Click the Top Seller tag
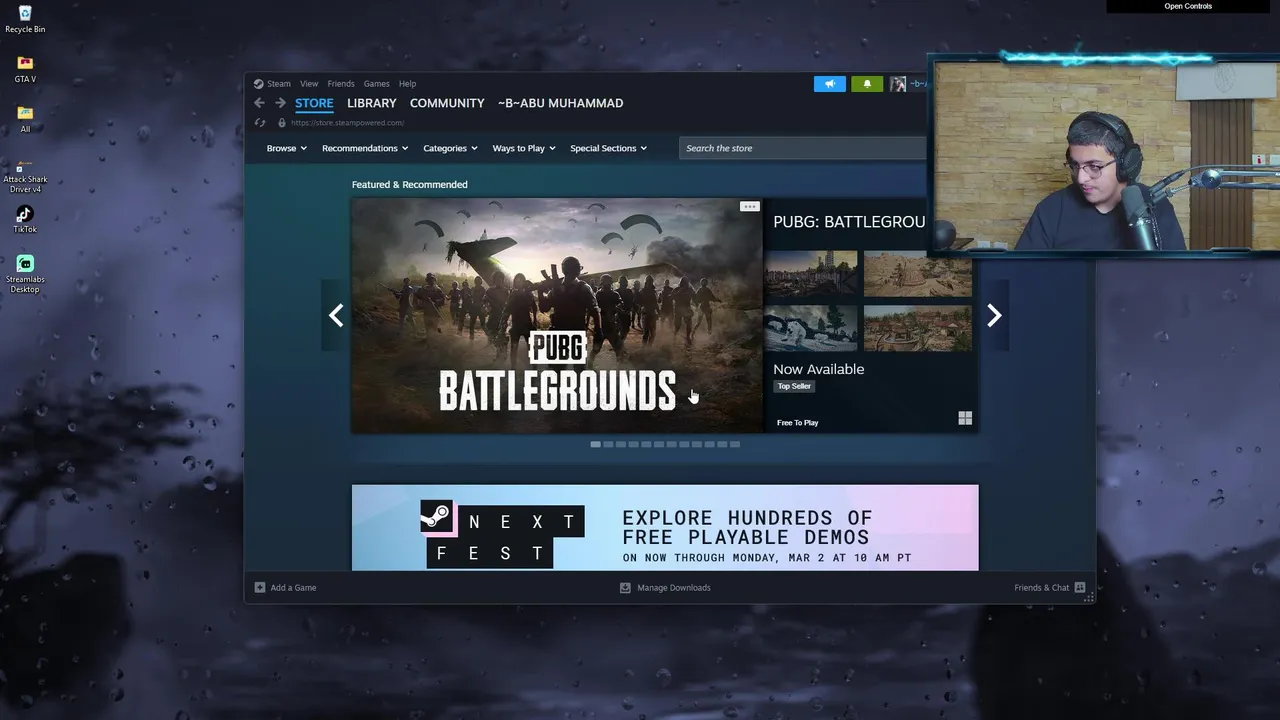Viewport: 1280px width, 720px height. tap(794, 386)
